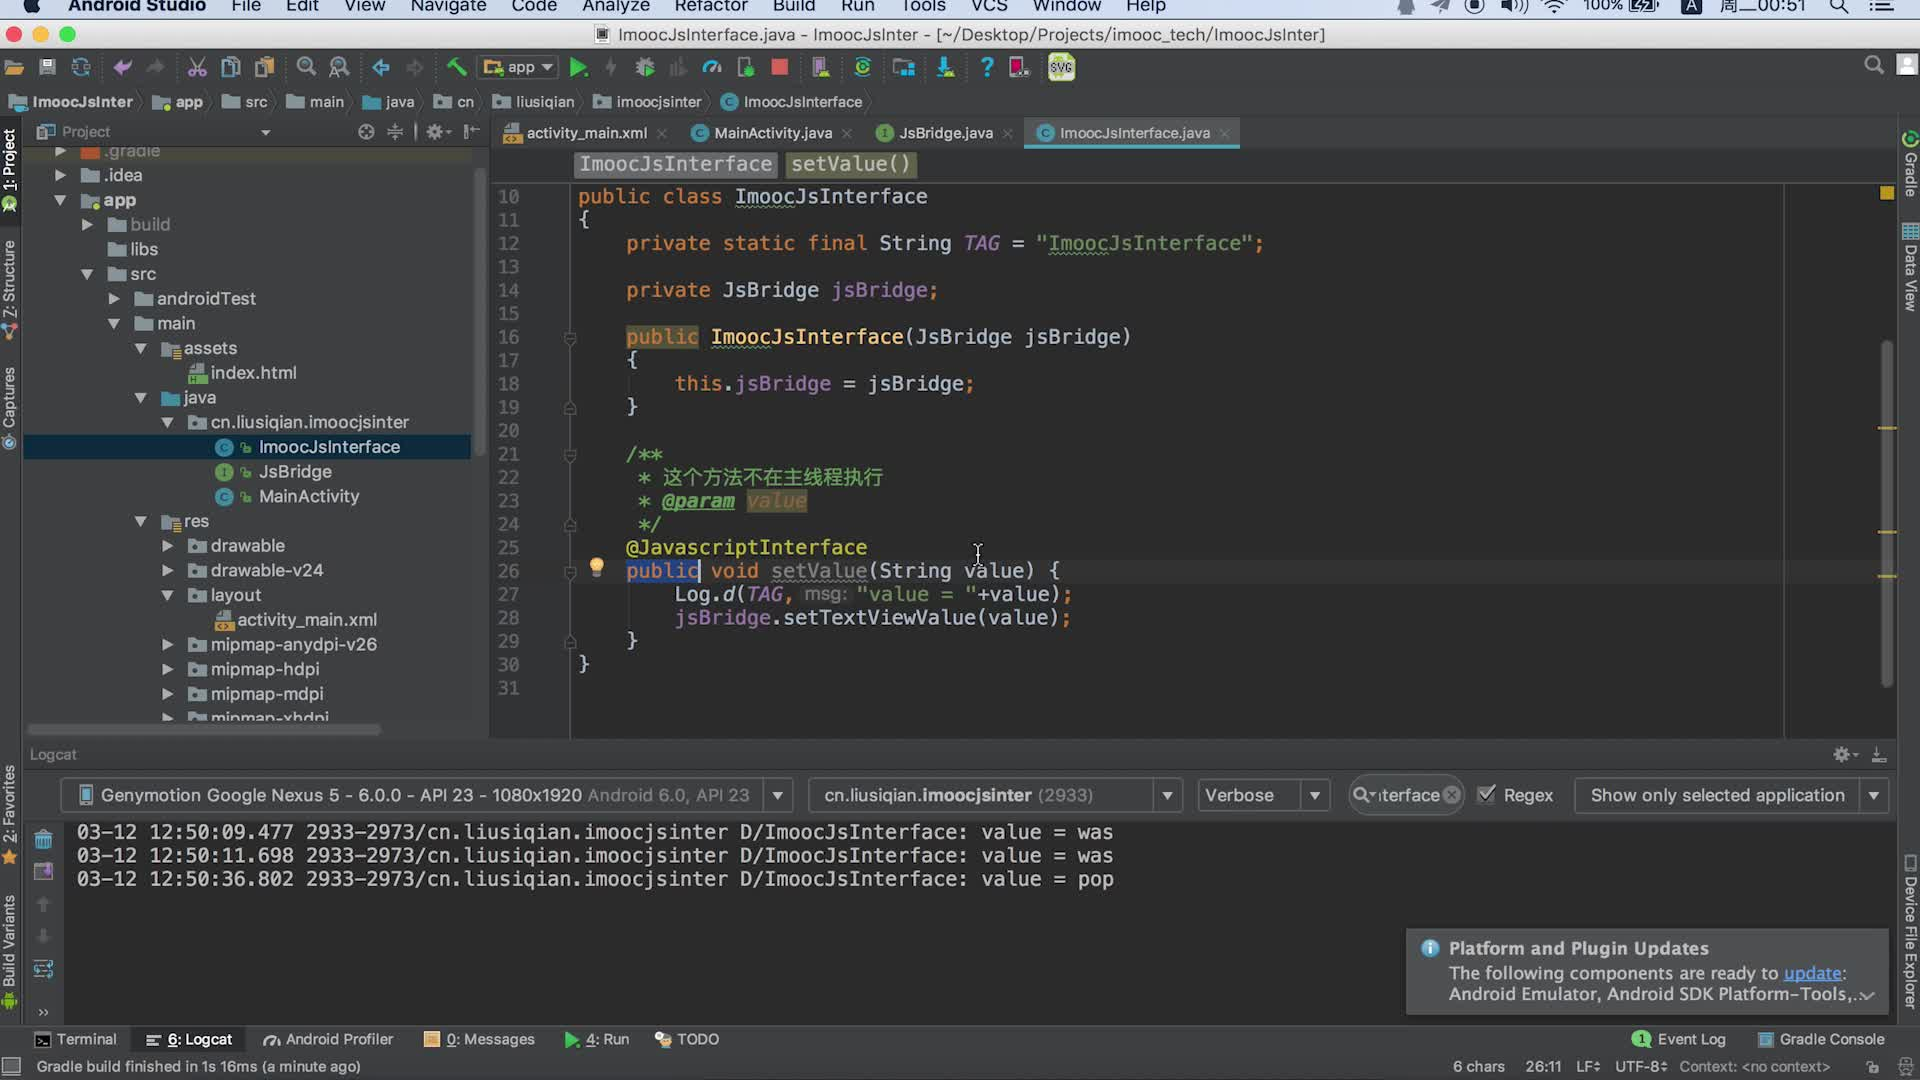Image resolution: width=1920 pixels, height=1080 pixels.
Task: Open the Analyze menu
Action: (x=616, y=6)
